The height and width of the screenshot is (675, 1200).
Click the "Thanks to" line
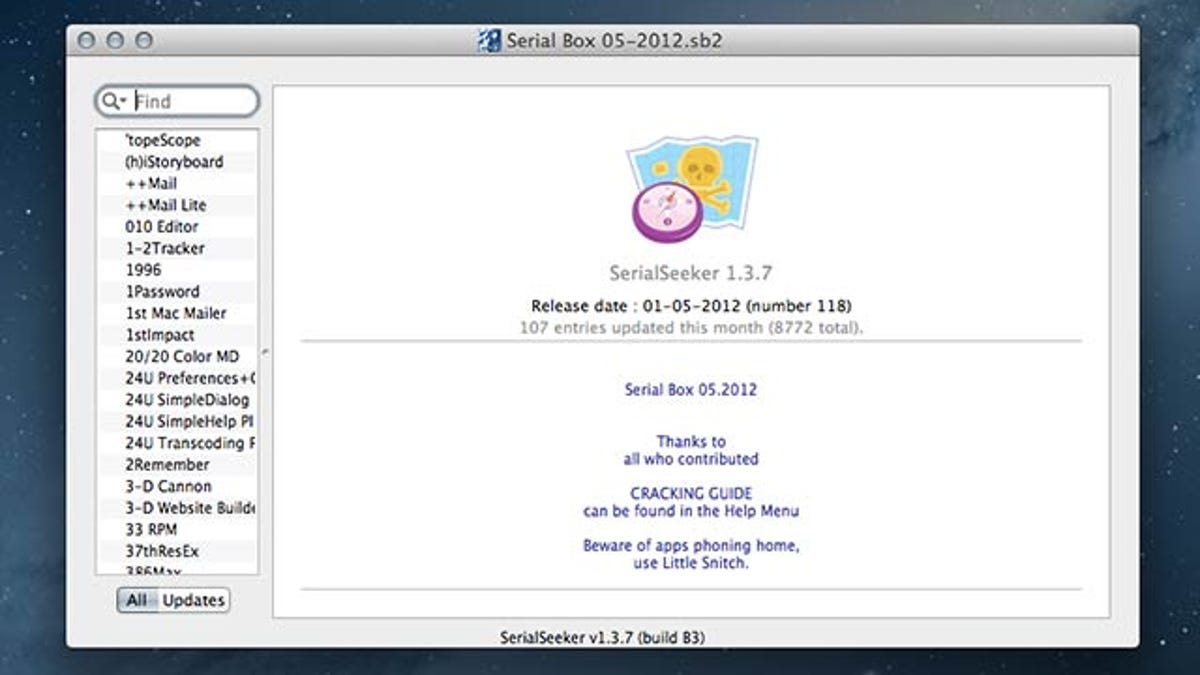[x=691, y=441]
